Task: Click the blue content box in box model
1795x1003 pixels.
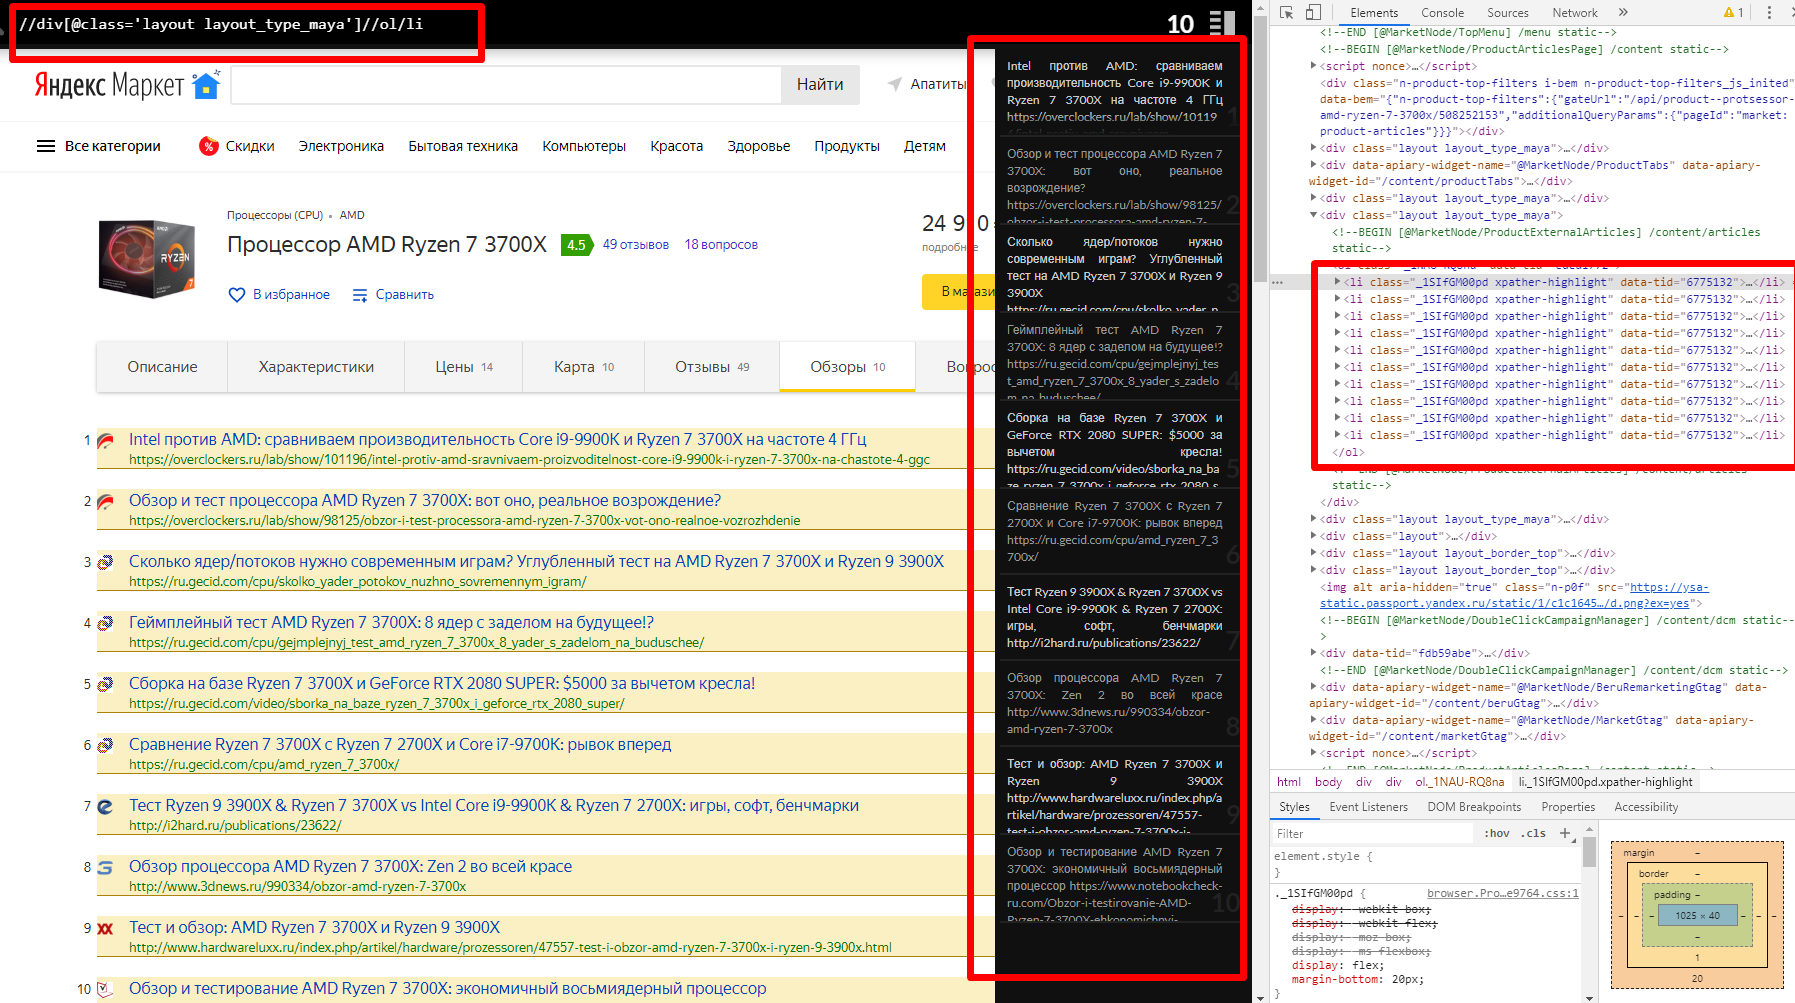Action: [x=1697, y=915]
